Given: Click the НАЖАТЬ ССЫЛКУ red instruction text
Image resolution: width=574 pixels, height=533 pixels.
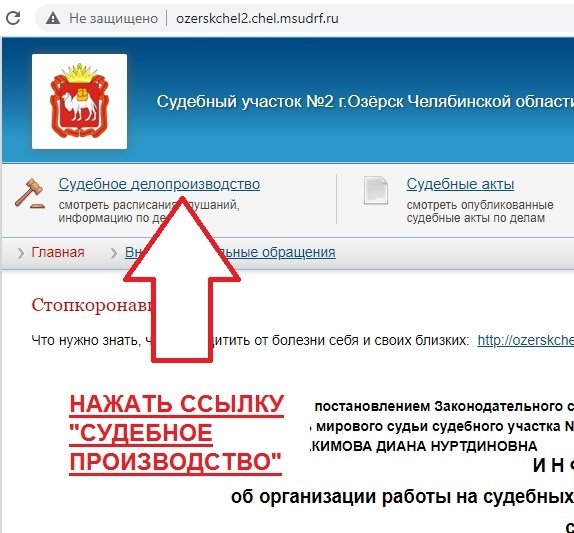Looking at the screenshot, I should point(176,404).
